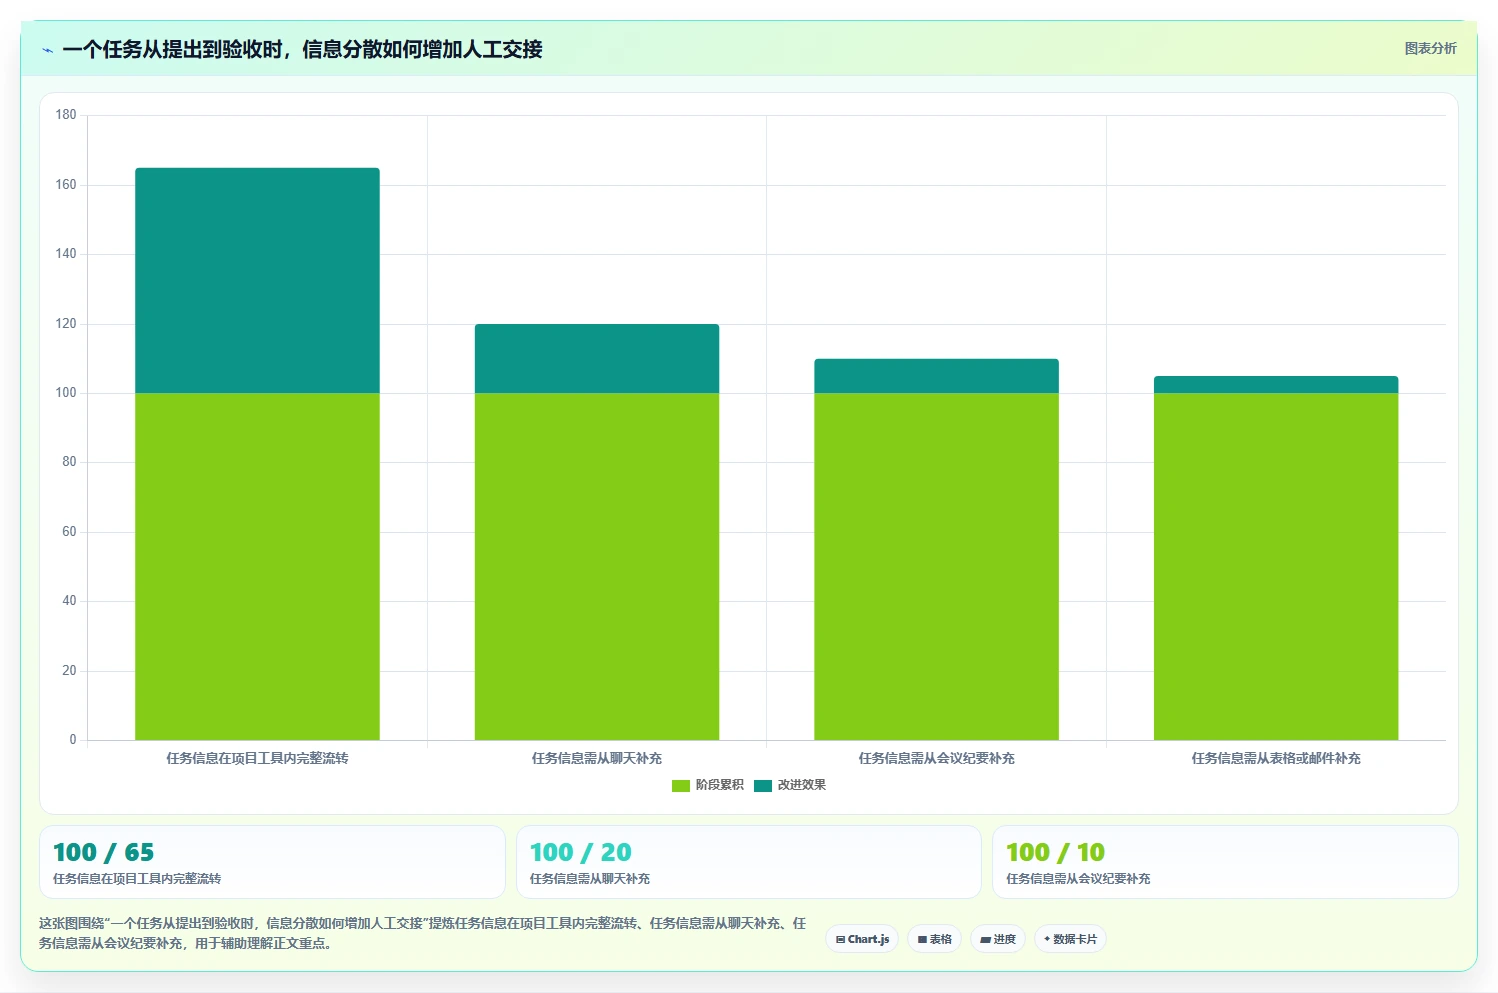Screen dimensions: 1498x993
Task: Click the y-axis value 20
Action: click(69, 671)
